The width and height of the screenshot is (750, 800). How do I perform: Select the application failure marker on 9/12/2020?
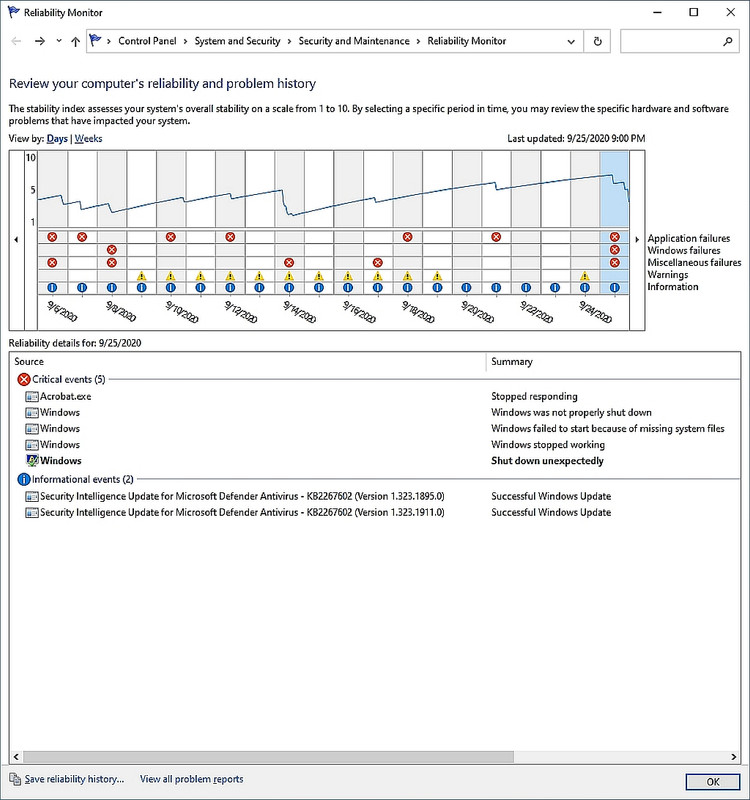230,237
